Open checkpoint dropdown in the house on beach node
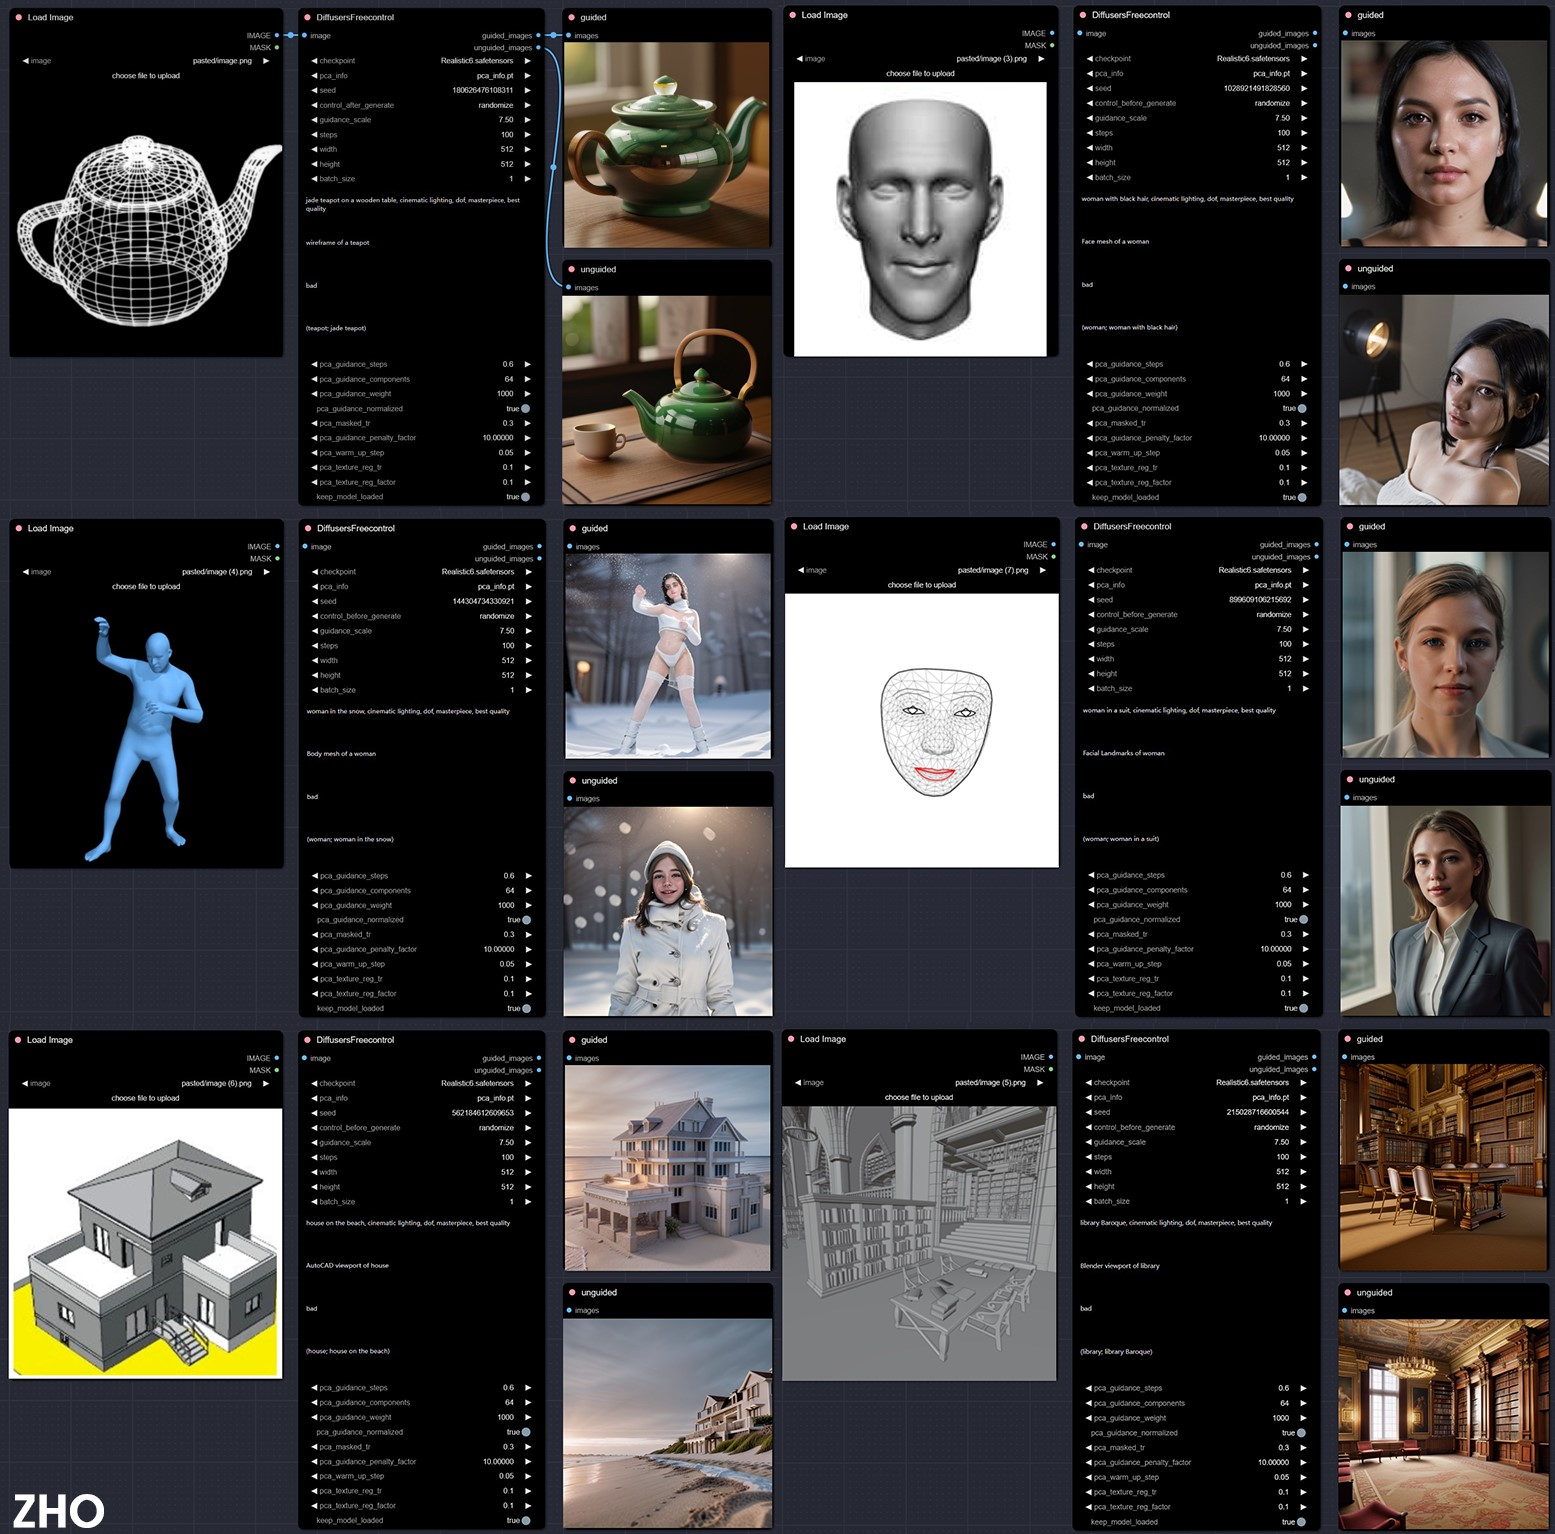The image size is (1555, 1534). (421, 1083)
